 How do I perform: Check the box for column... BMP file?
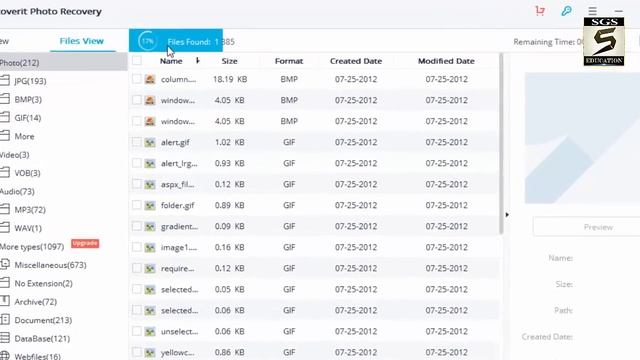click(137, 79)
